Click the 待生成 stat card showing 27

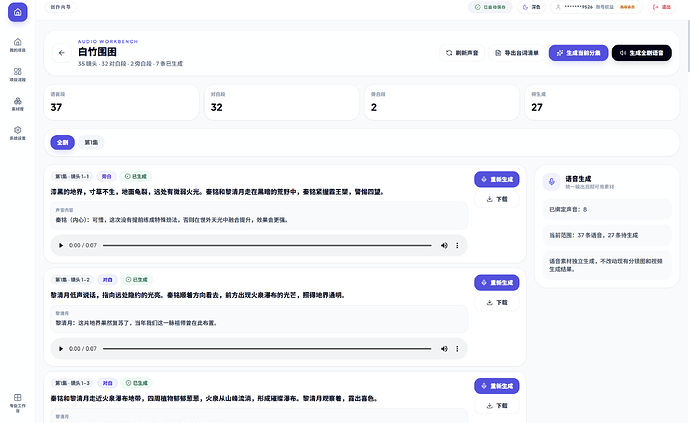602,103
